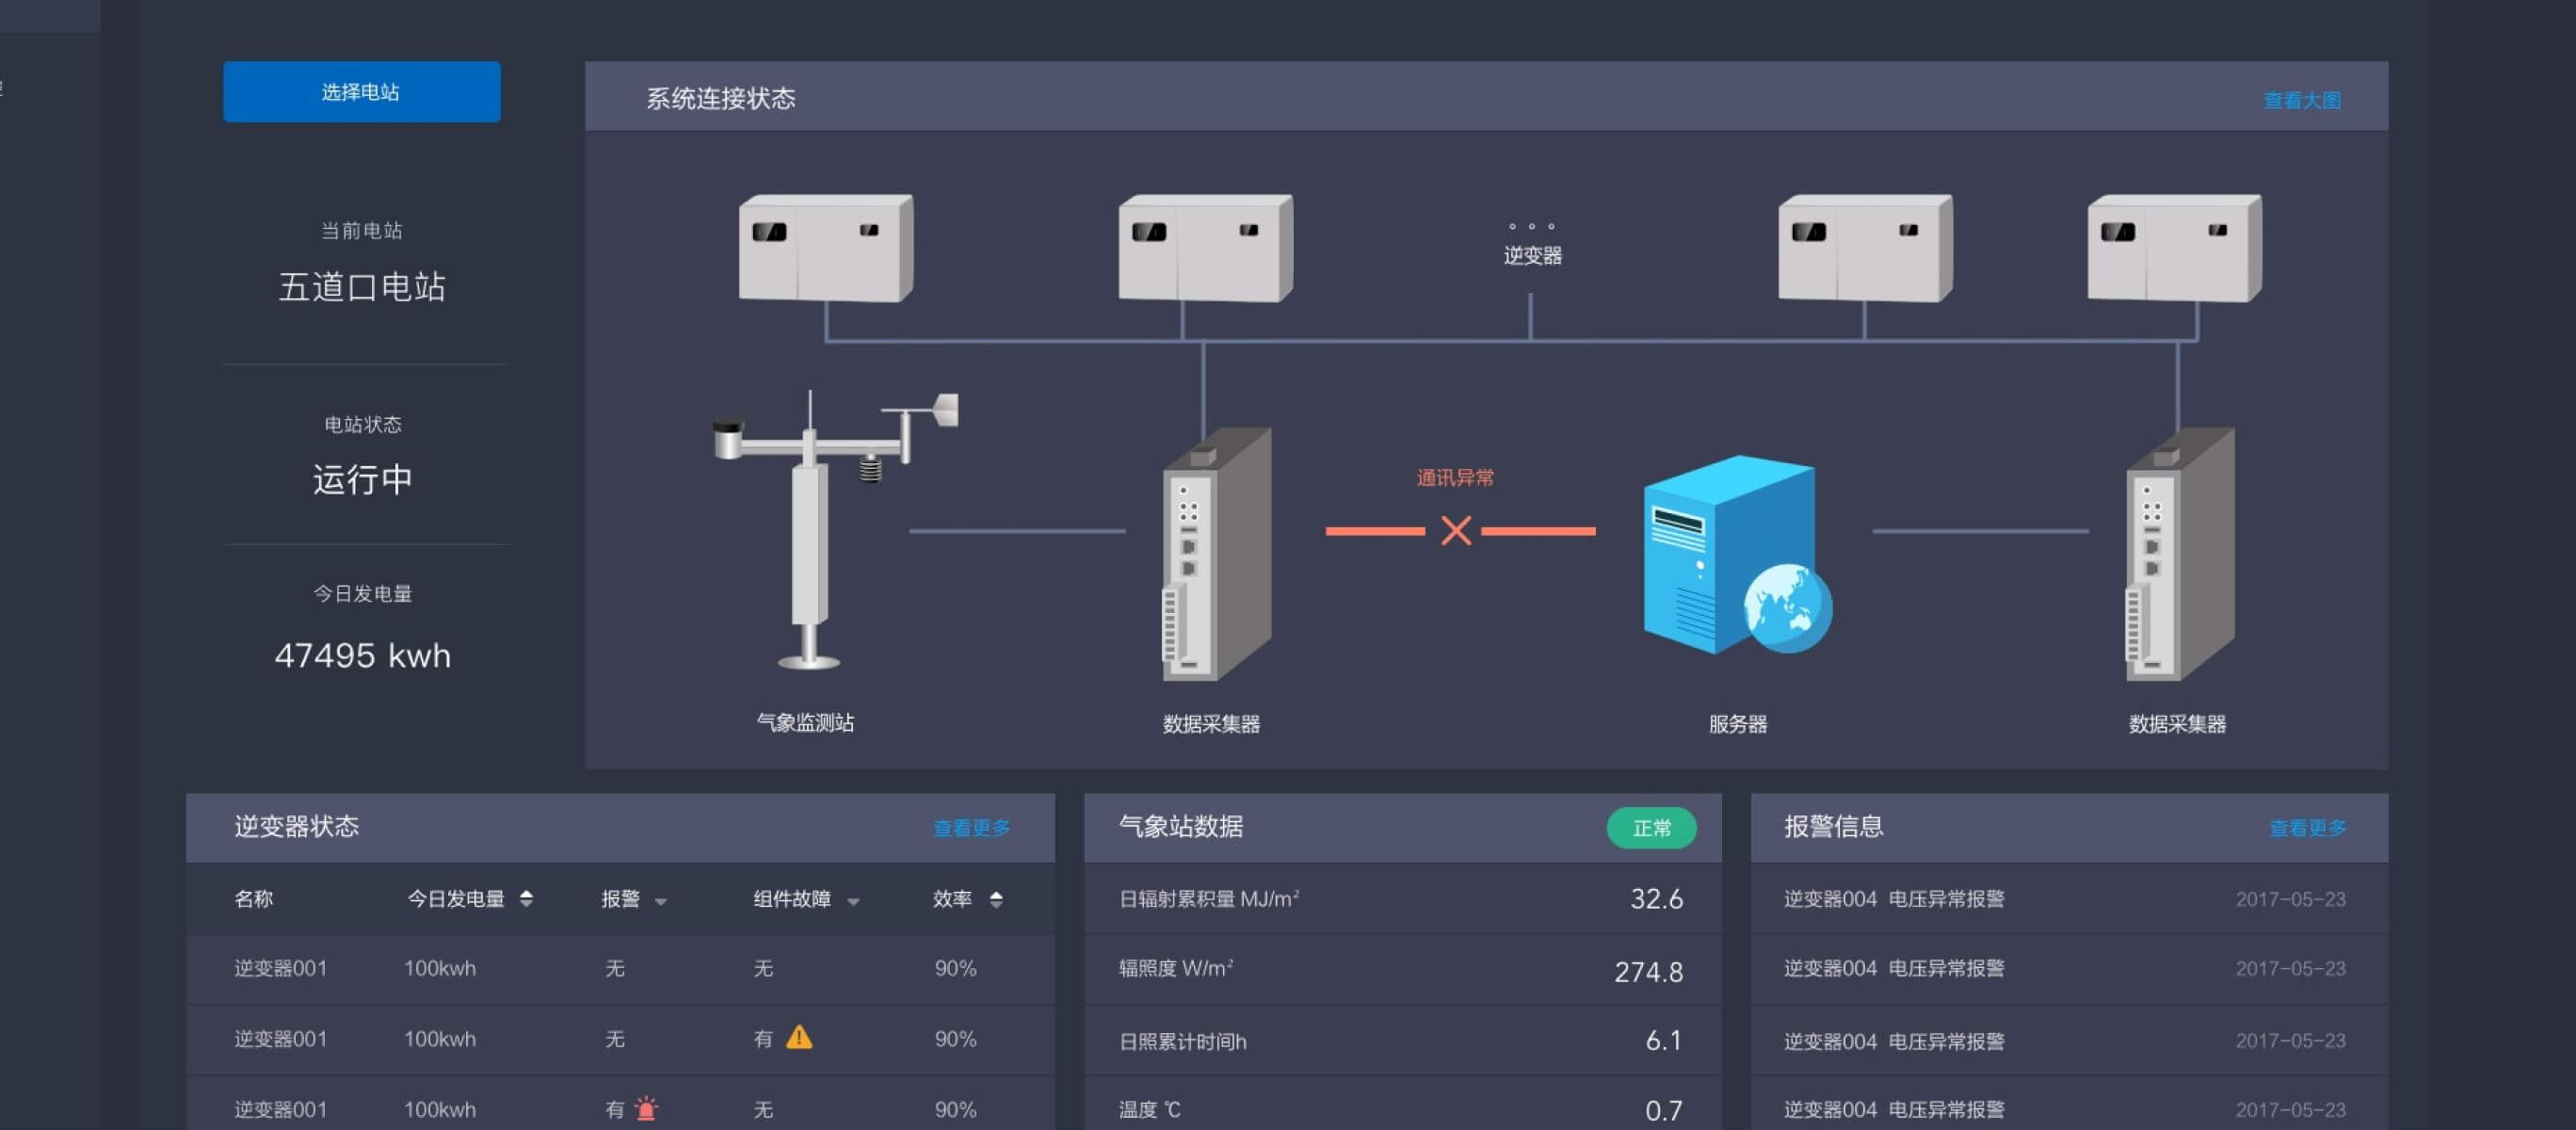2576x1130 pixels.
Task: Open View More in alarm info panel
Action: click(2307, 828)
